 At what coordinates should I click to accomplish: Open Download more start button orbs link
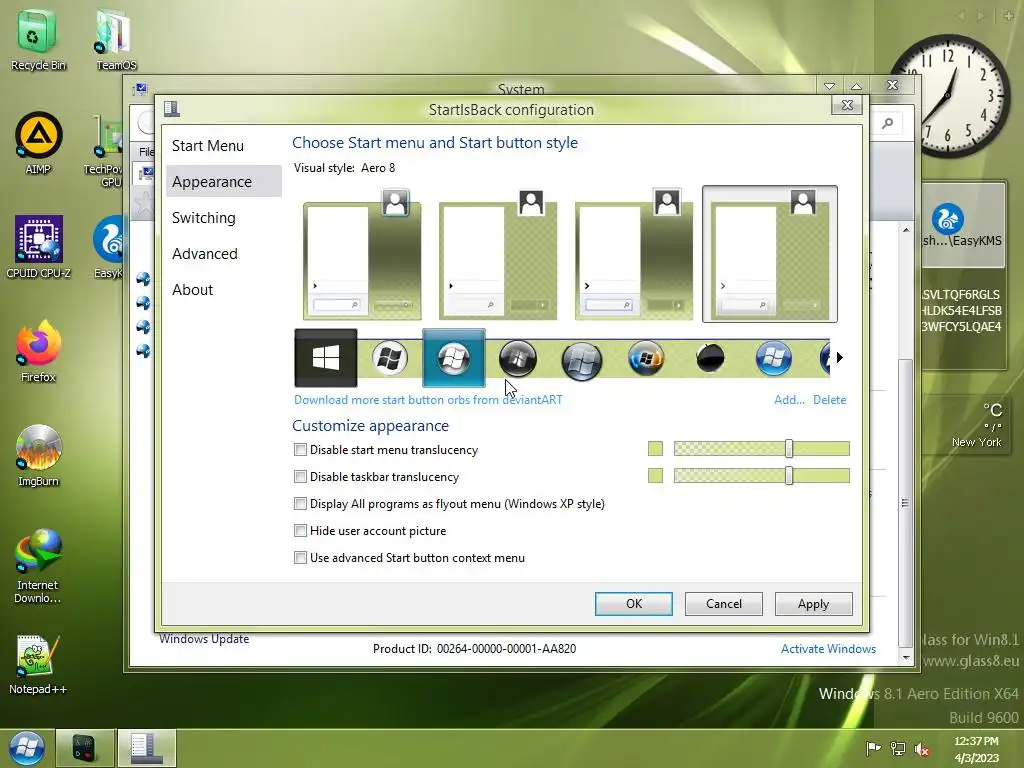428,400
